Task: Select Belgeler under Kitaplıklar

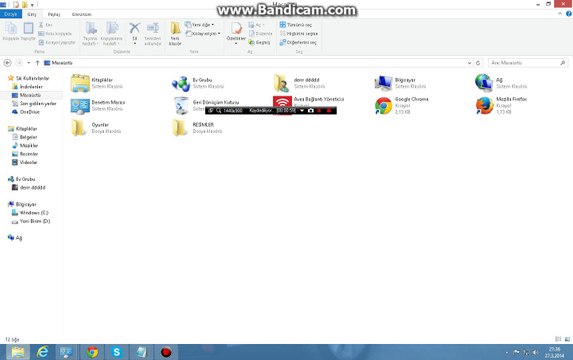Action: [x=24, y=137]
